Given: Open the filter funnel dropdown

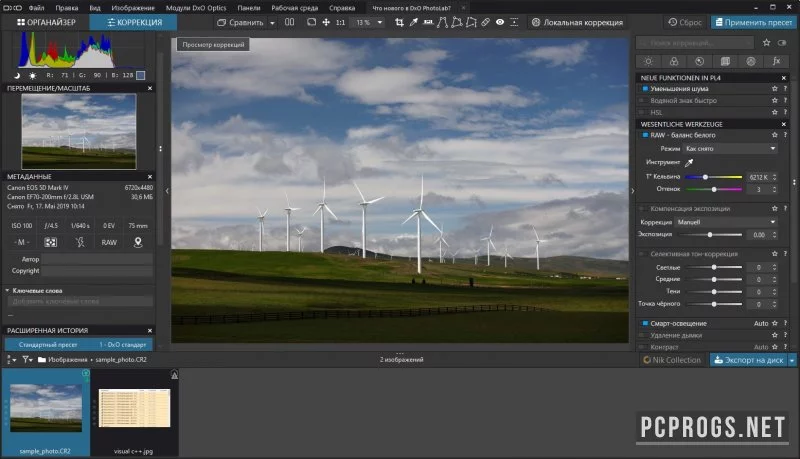Looking at the screenshot, I should coord(27,360).
